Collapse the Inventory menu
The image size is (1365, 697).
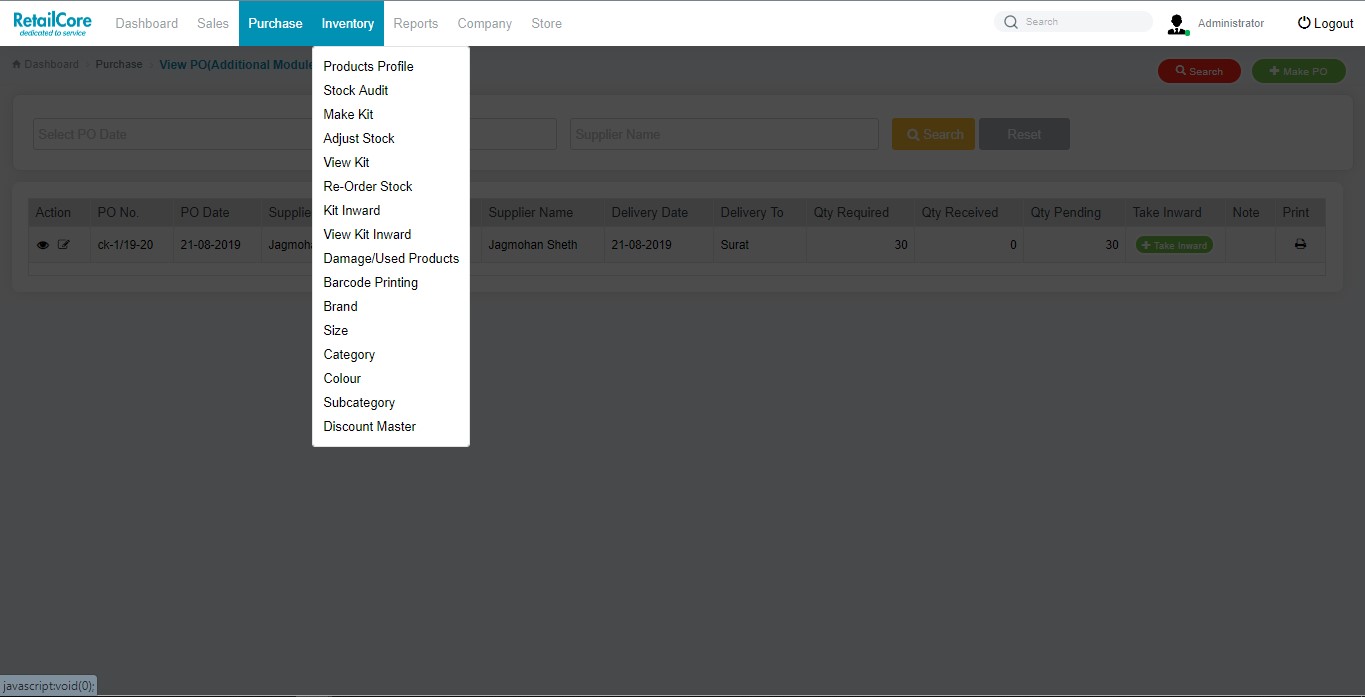pos(348,23)
